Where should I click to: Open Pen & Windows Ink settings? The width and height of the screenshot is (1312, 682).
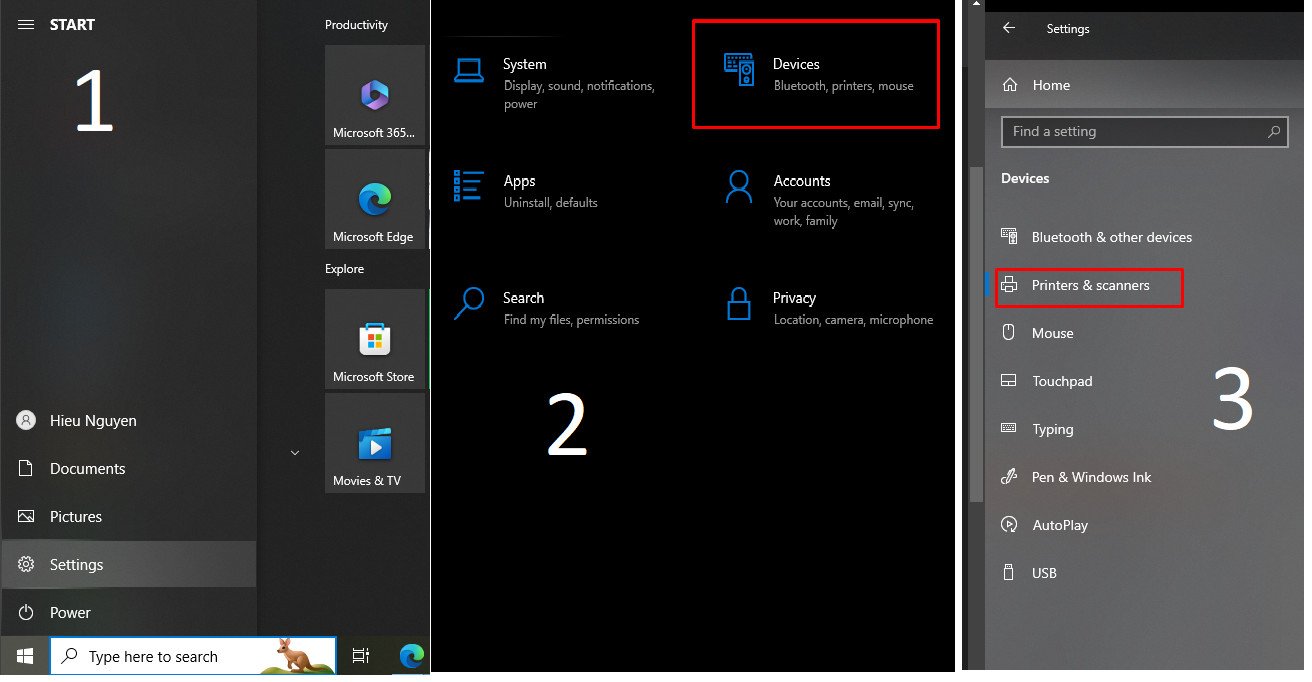pyautogui.click(x=1088, y=477)
